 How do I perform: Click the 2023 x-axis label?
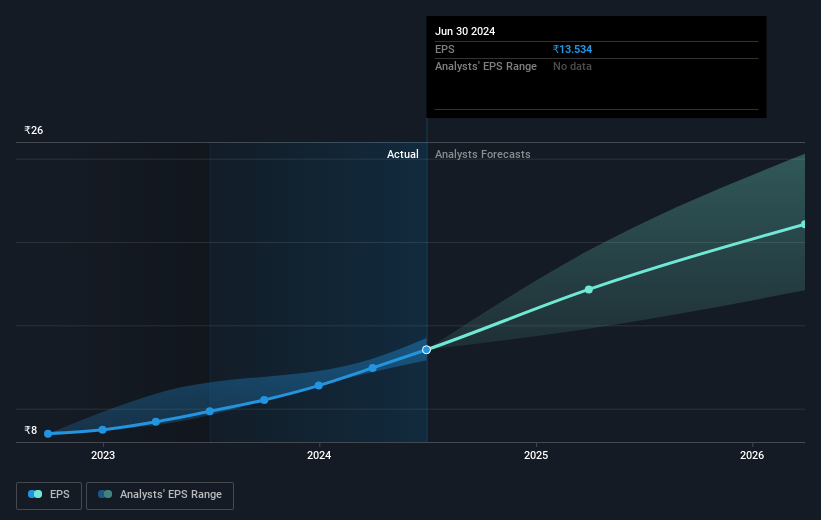click(103, 455)
